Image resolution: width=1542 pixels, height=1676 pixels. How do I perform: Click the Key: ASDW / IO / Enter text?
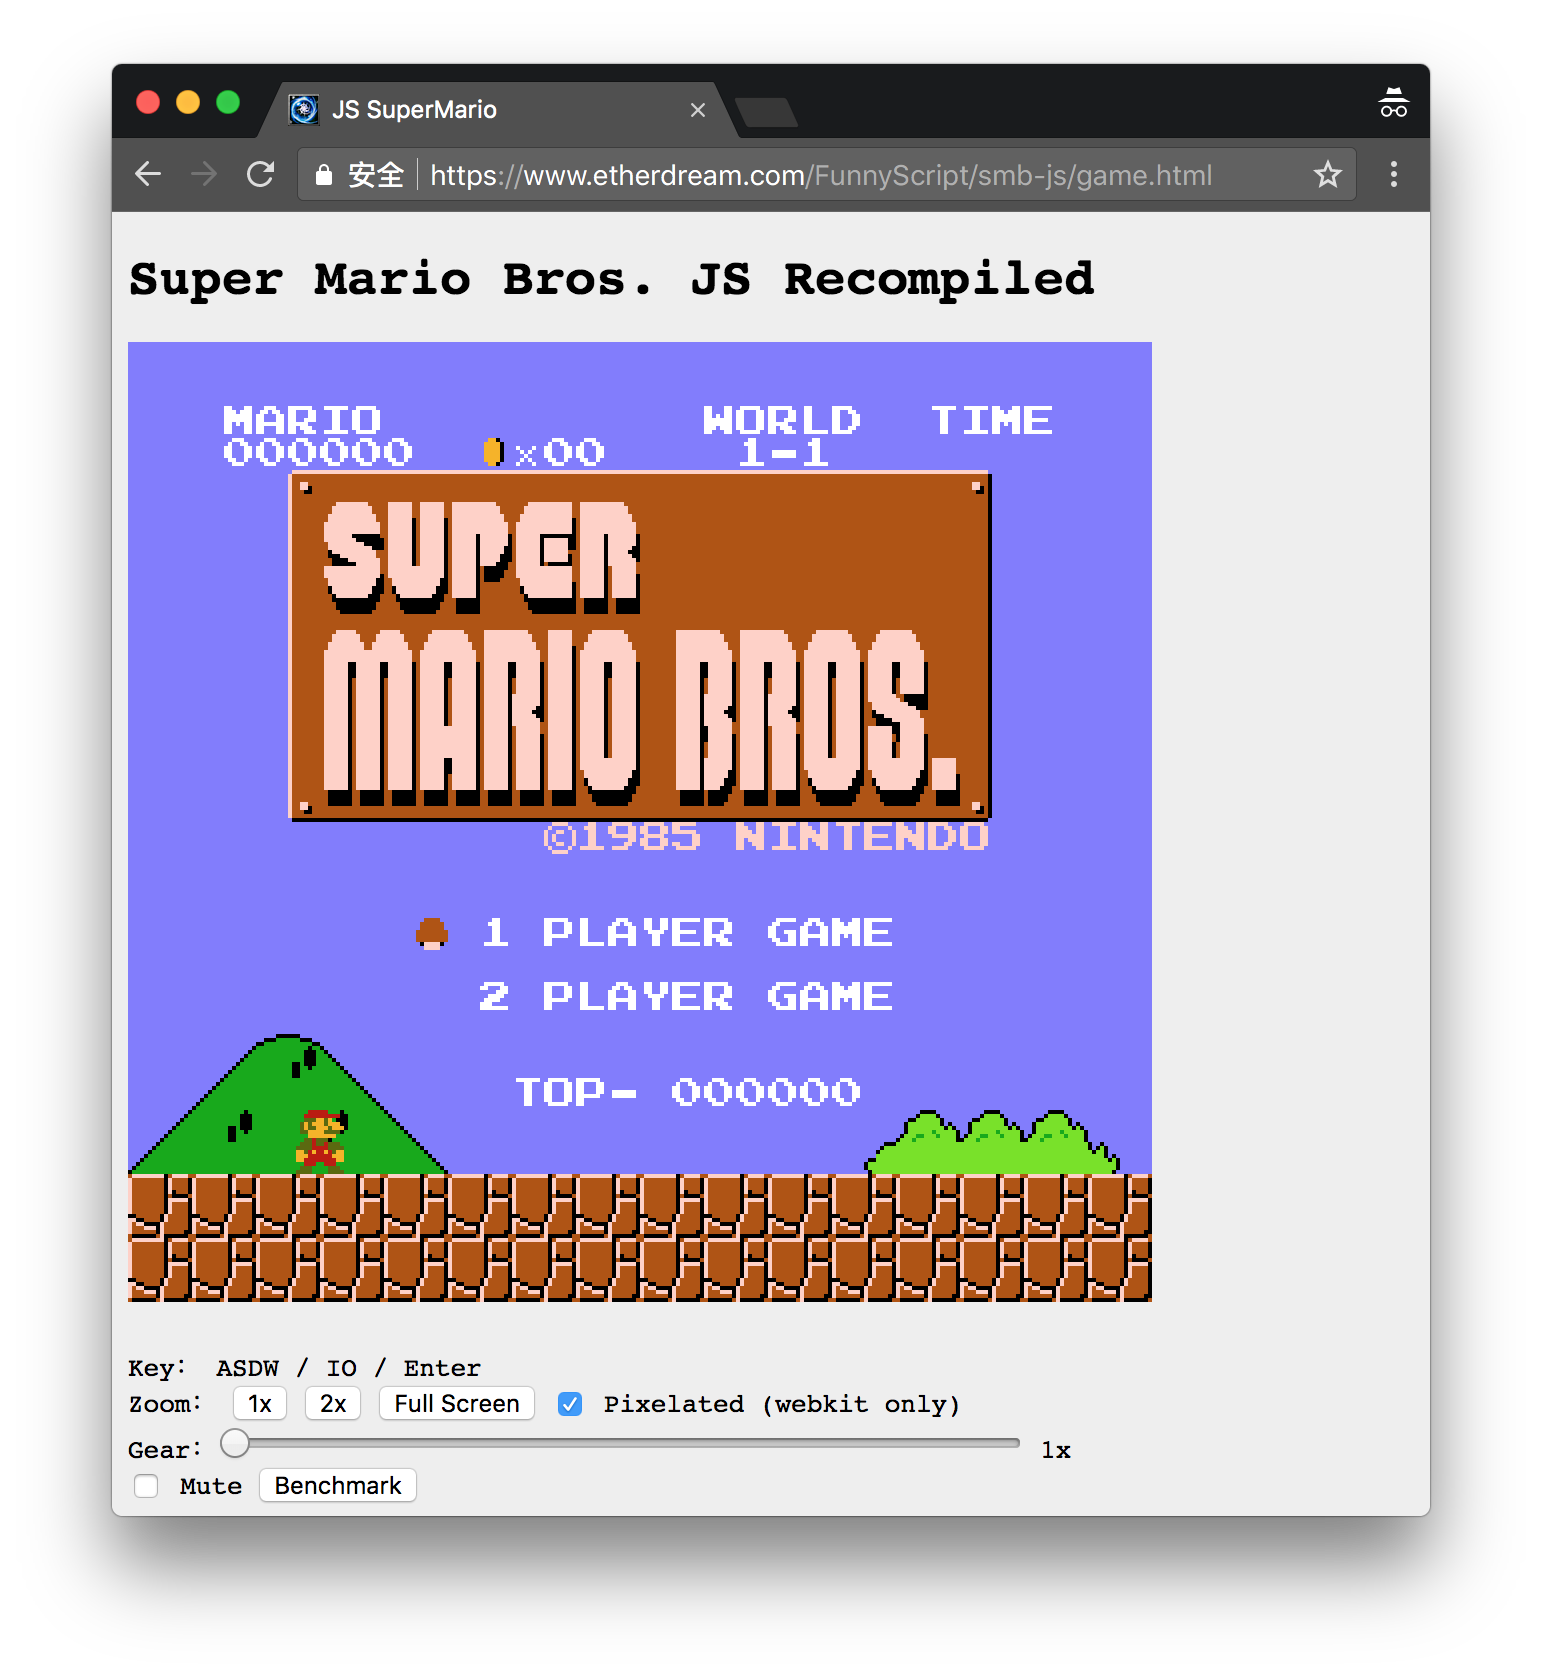point(305,1368)
